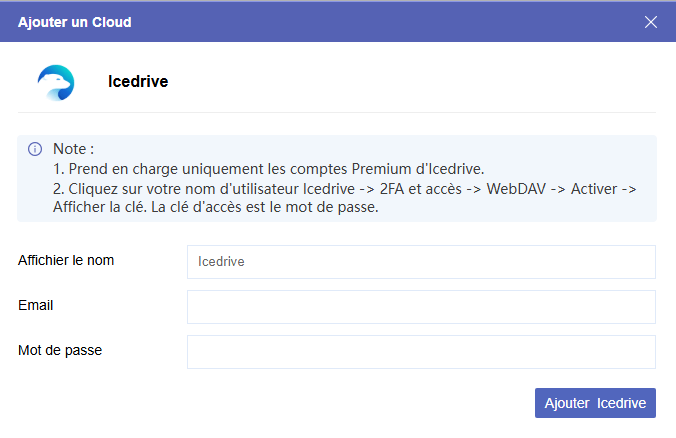676x438 pixels.
Task: Click the Afficher le nom label
Action: coord(66,260)
